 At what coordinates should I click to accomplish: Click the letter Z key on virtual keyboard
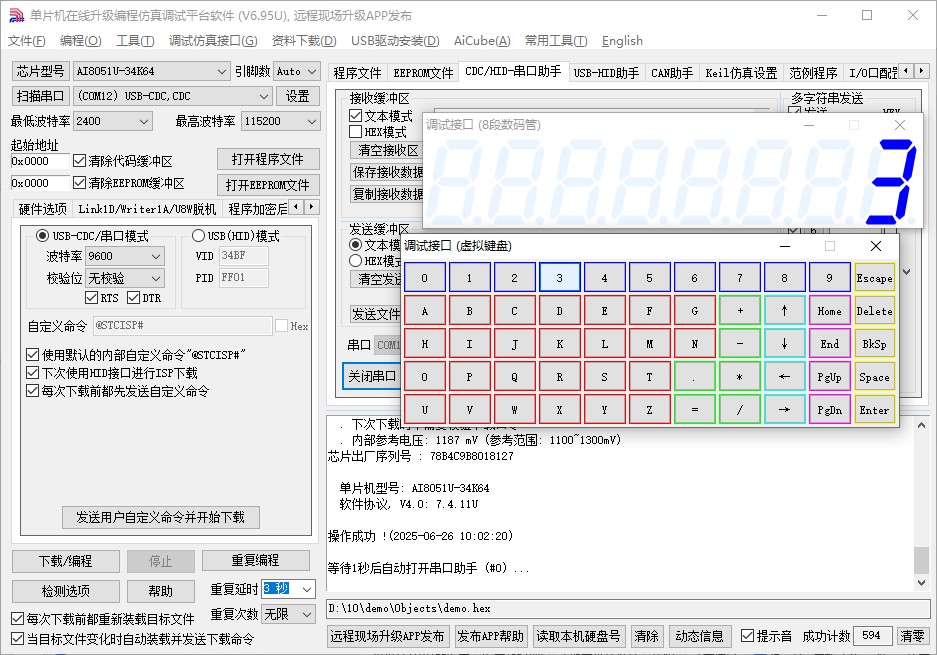tap(650, 409)
